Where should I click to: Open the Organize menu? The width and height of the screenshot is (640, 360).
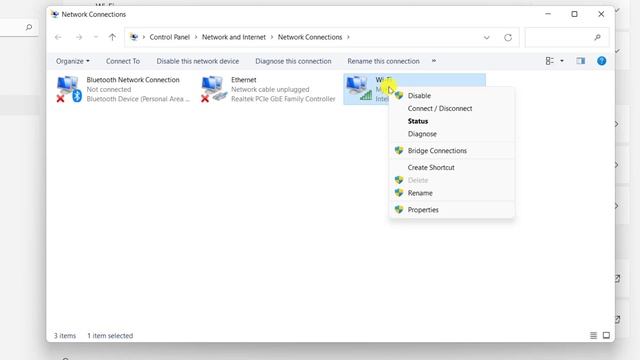[73, 61]
